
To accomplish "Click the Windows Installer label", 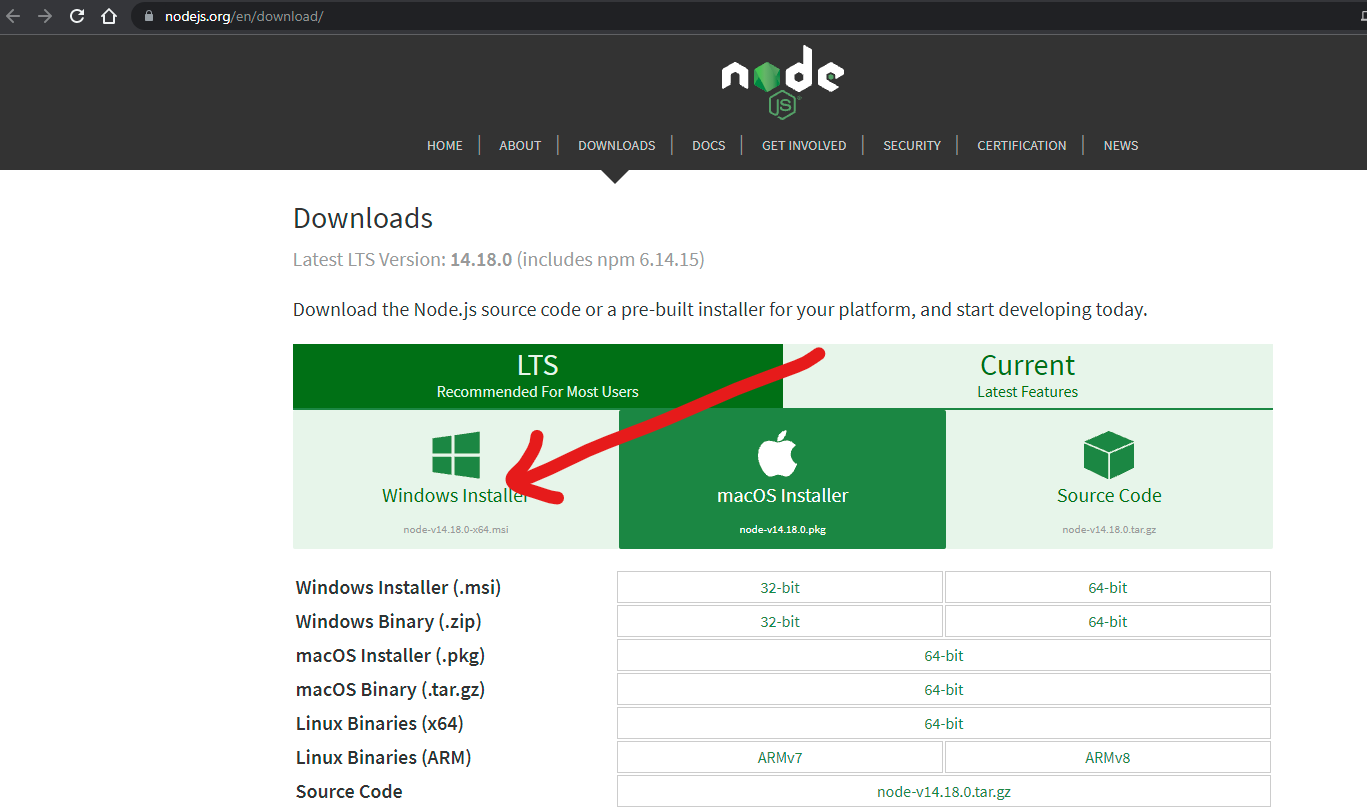I will [456, 496].
